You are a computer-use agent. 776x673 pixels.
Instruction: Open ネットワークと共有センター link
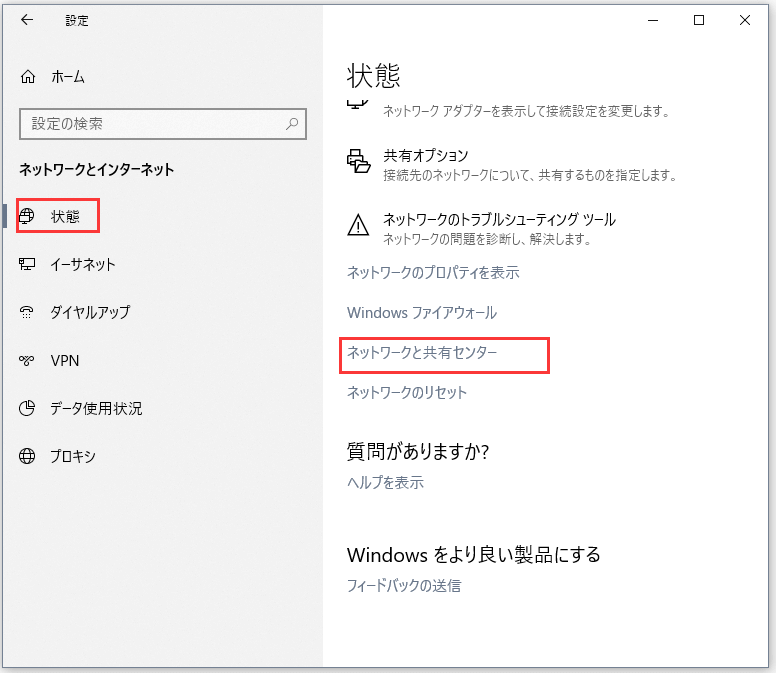422,353
